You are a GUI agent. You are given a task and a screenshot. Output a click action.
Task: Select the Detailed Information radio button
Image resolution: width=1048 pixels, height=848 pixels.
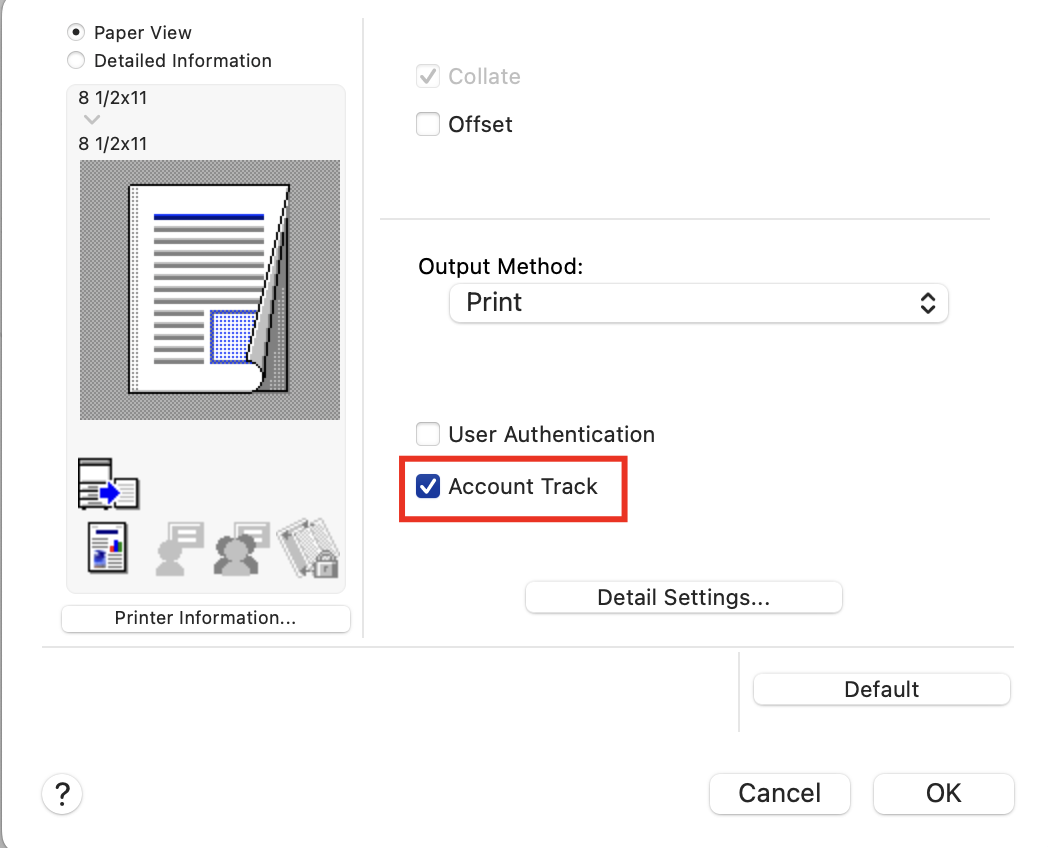tap(76, 61)
